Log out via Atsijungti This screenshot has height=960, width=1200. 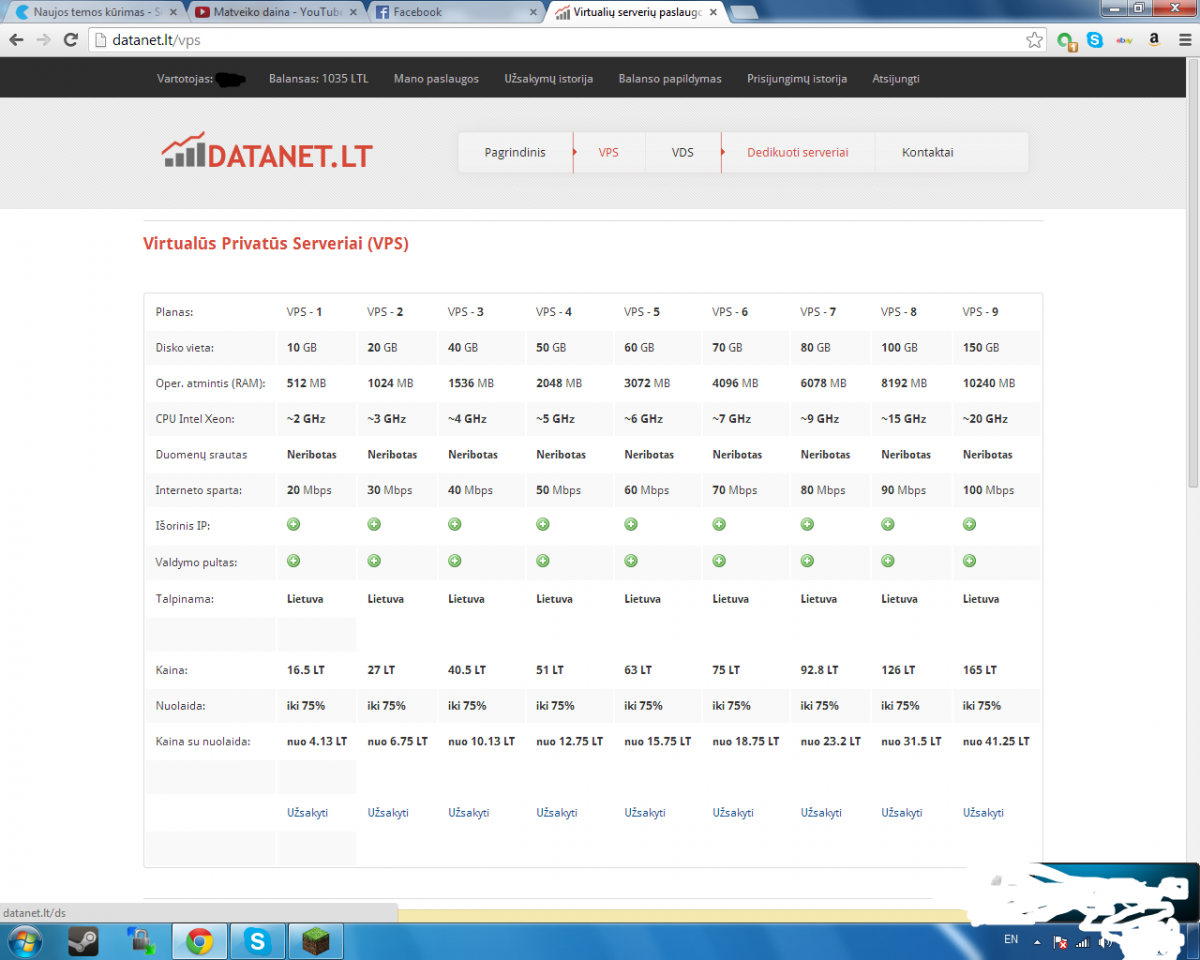[896, 79]
